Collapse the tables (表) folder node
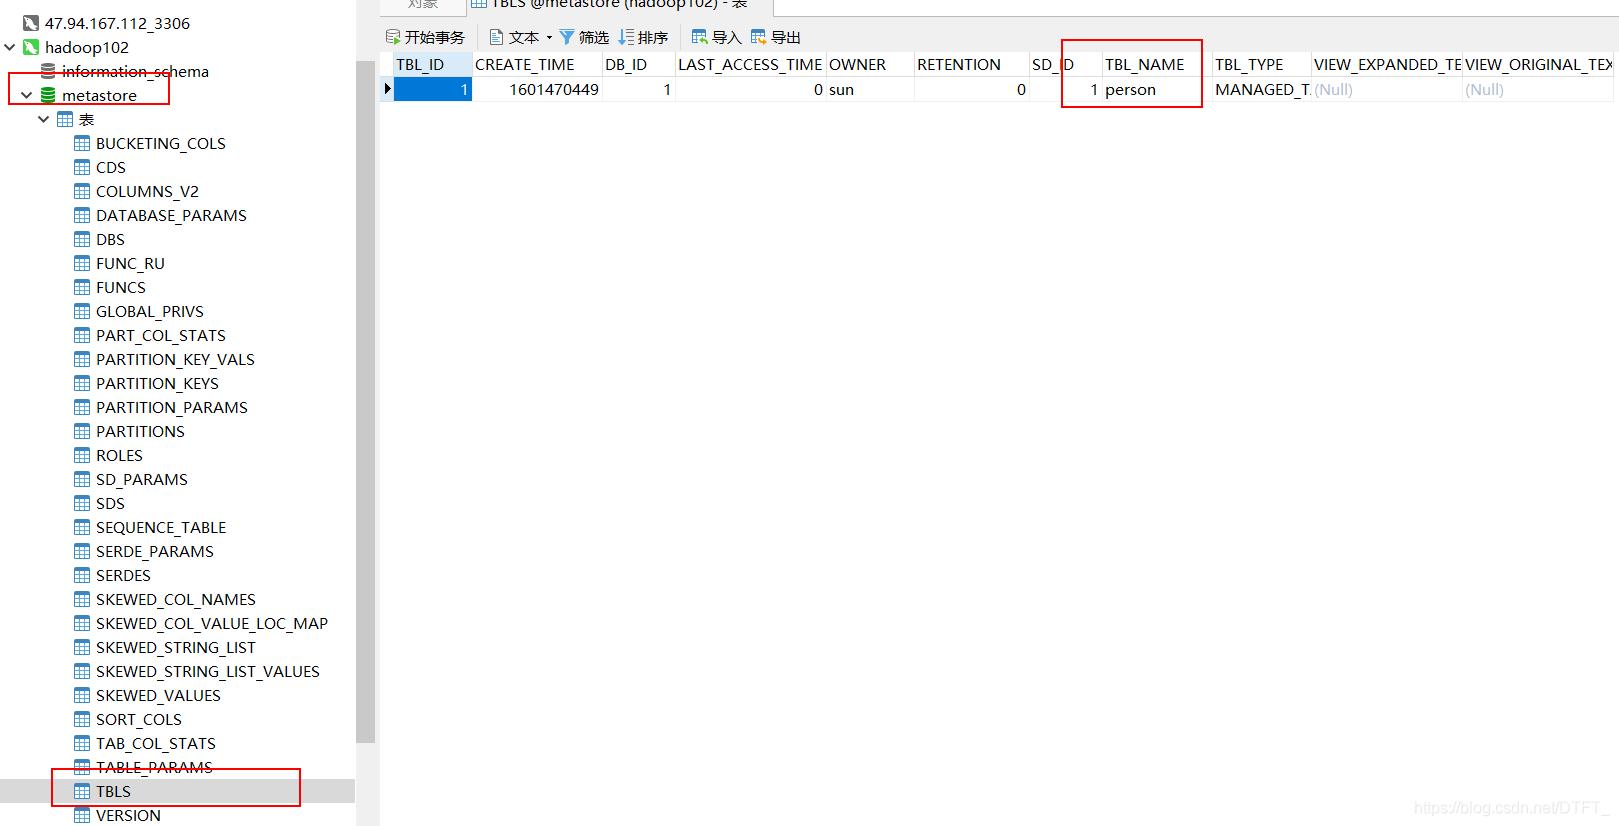The height and width of the screenshot is (826, 1619). tap(44, 119)
